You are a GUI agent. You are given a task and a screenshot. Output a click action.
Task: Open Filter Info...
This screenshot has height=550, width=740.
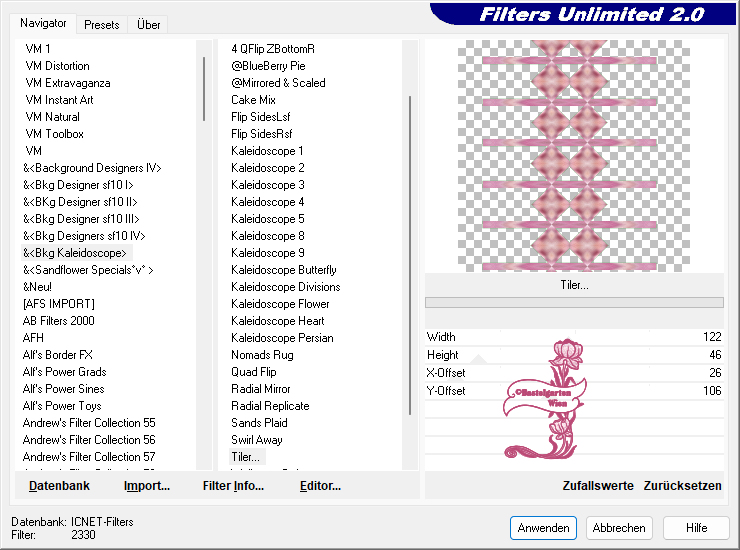[x=233, y=486]
